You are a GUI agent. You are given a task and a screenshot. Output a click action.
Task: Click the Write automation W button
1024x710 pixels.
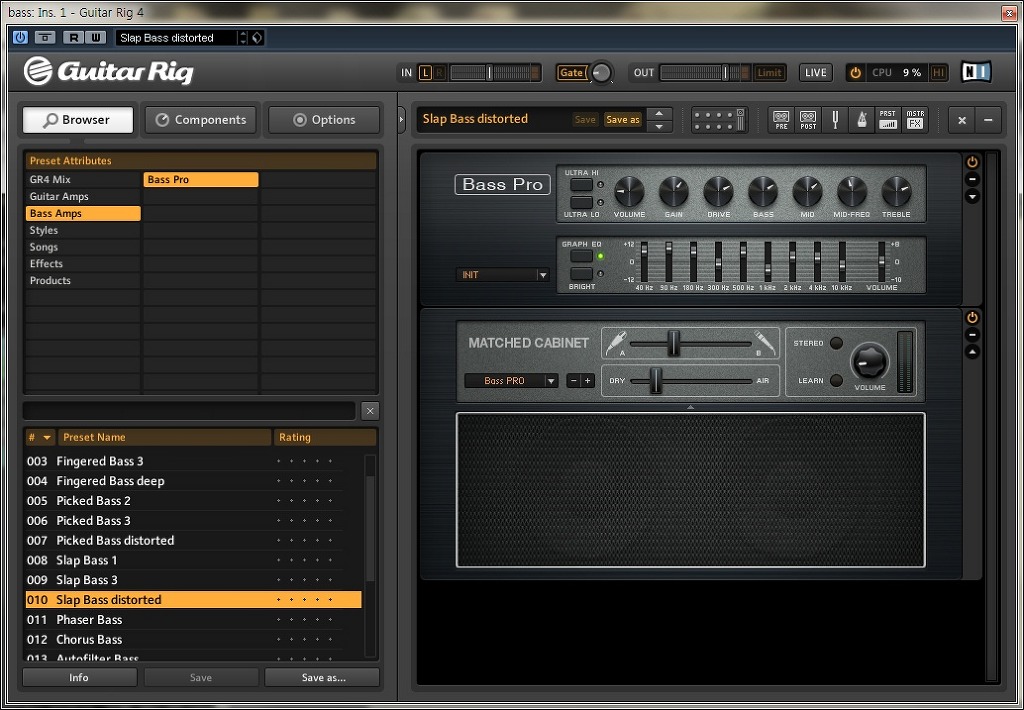(x=95, y=37)
